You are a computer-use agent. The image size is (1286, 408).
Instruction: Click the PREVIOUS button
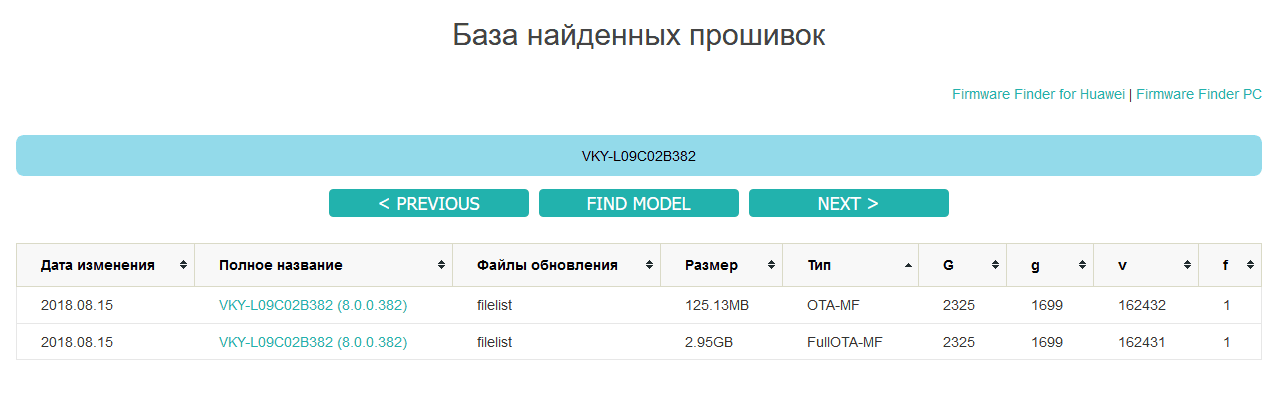429,203
